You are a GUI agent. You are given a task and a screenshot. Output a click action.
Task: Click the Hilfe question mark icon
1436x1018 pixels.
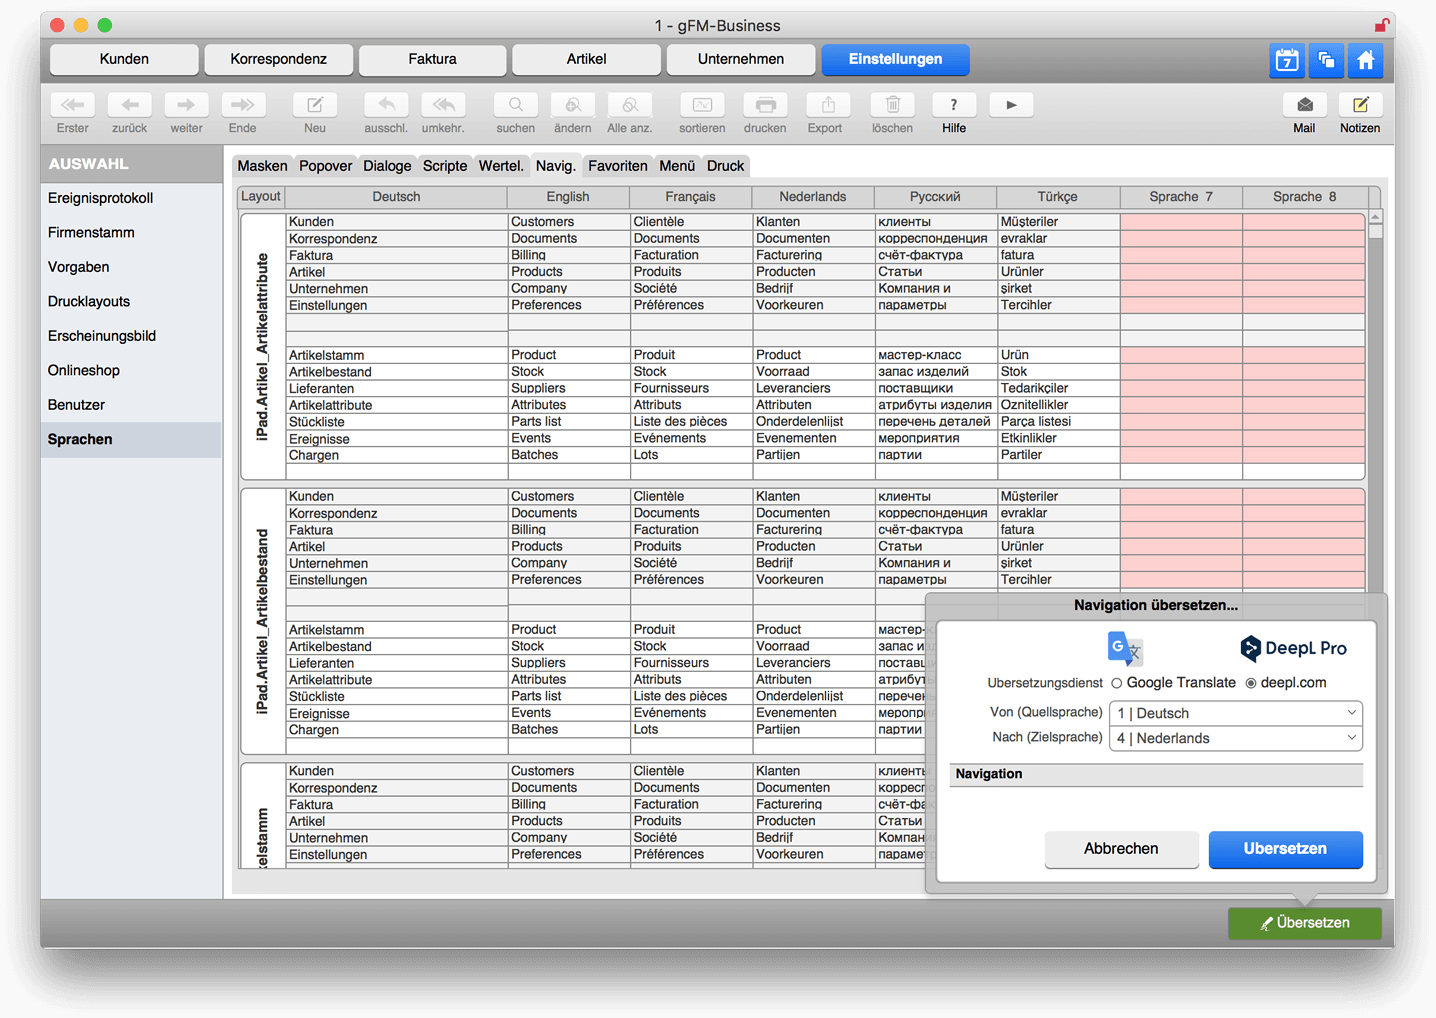coord(954,105)
